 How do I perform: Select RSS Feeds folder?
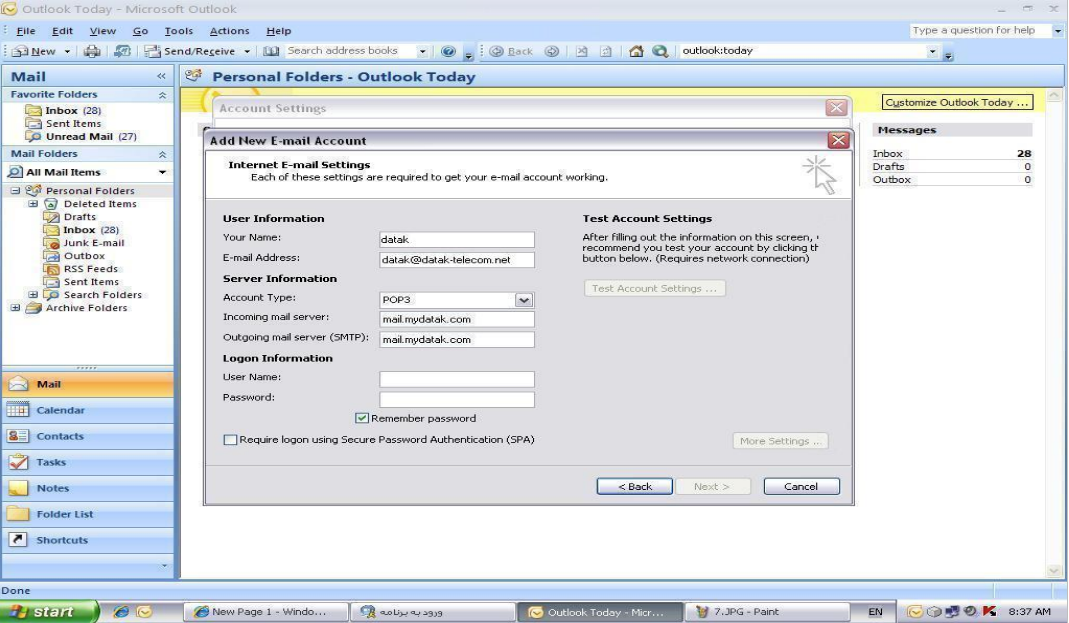(91, 269)
